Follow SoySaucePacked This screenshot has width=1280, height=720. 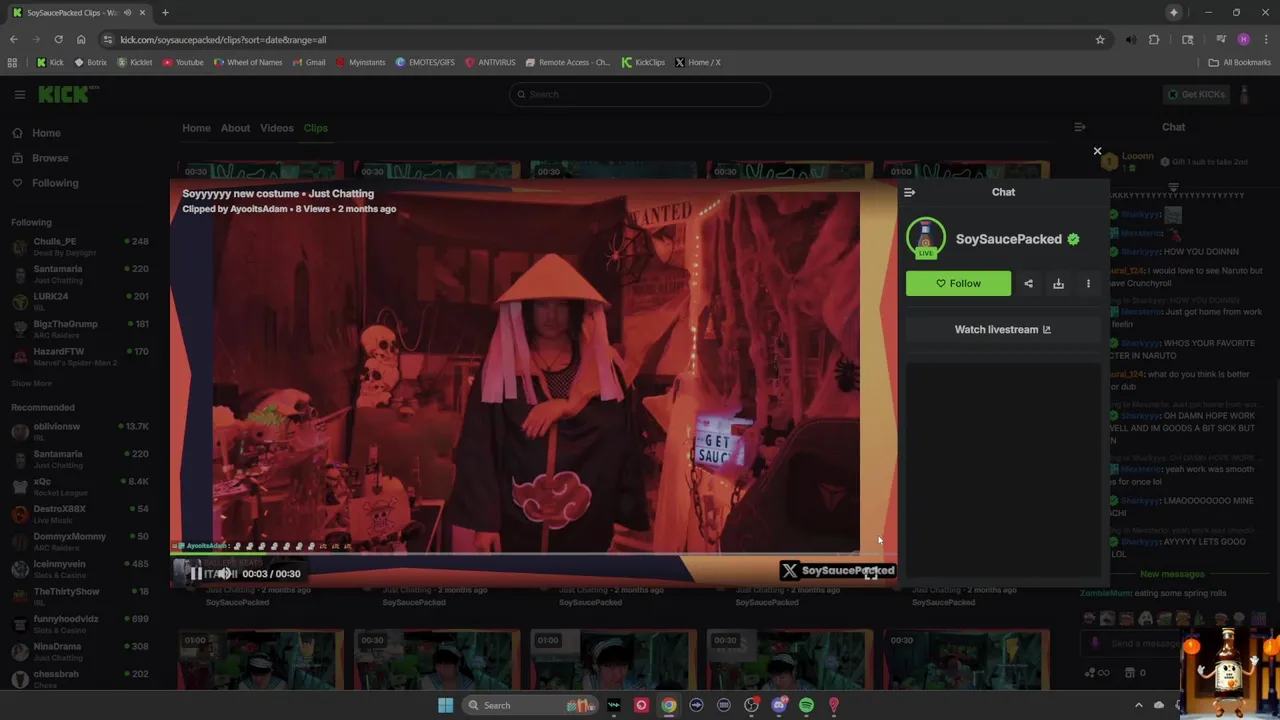point(958,283)
